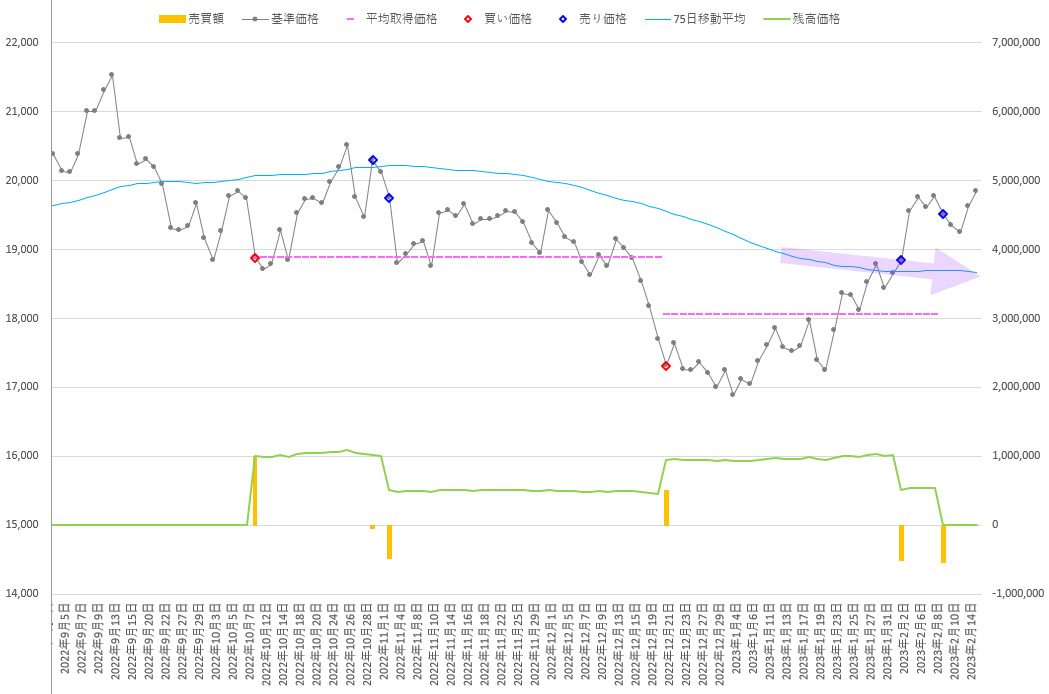This screenshot has height=694, width=1049.
Task: Click the 売買額 legend entry
Action: pos(191,19)
